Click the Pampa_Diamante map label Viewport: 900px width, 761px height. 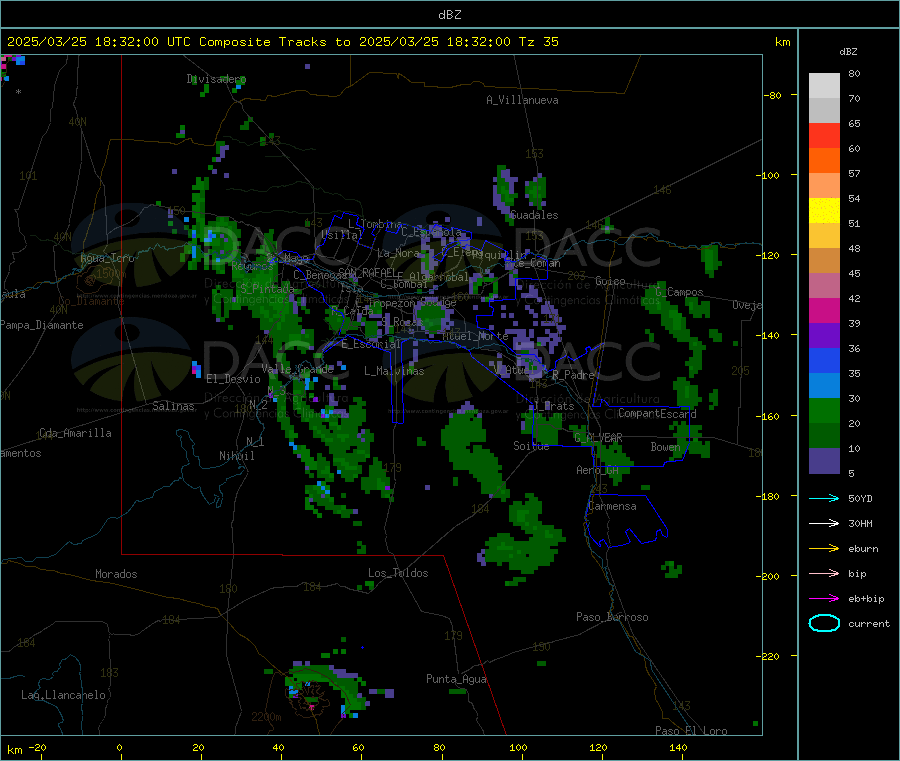click(x=42, y=325)
